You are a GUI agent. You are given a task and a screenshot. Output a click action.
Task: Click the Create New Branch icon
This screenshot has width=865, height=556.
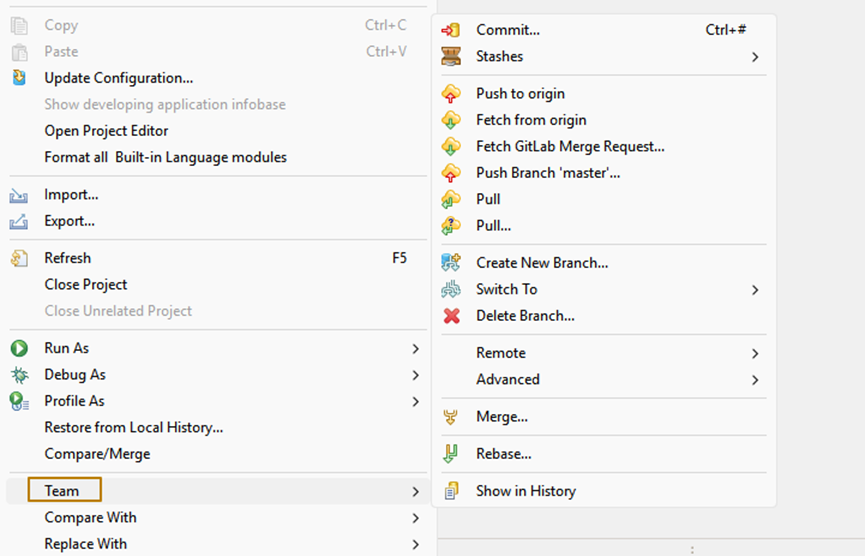coord(451,263)
